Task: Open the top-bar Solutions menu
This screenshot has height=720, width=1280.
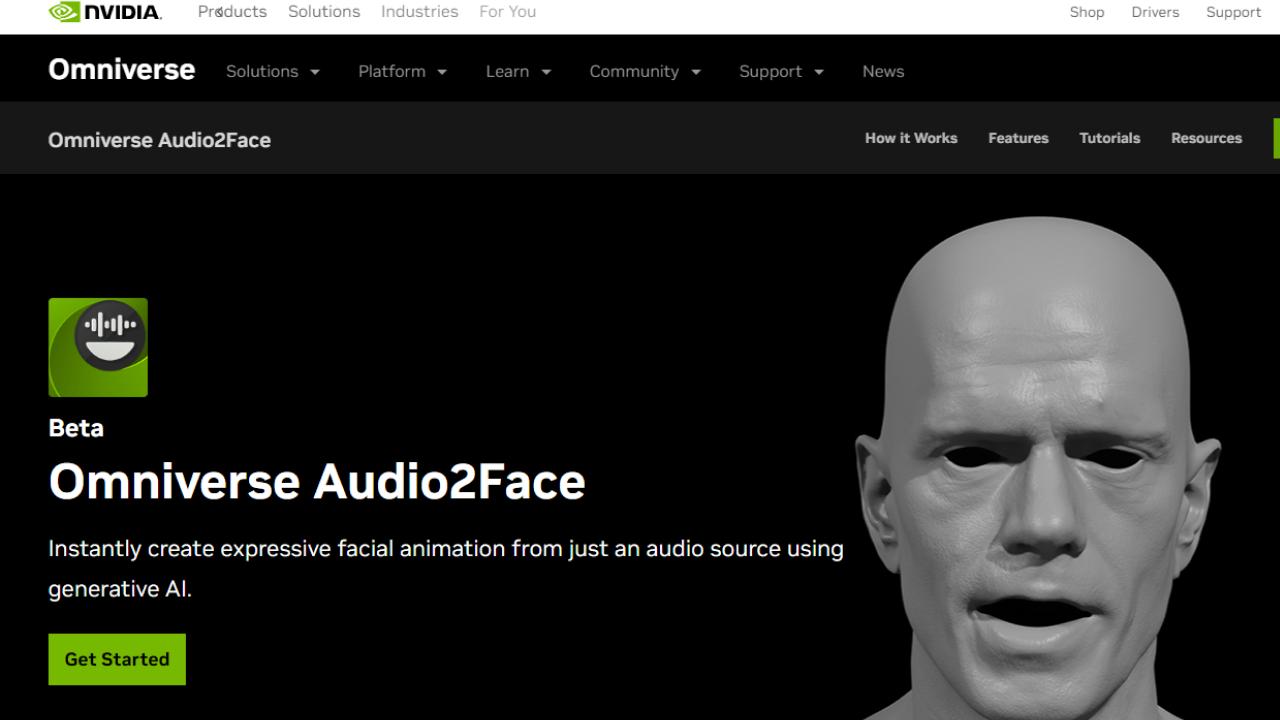Action: click(x=324, y=12)
